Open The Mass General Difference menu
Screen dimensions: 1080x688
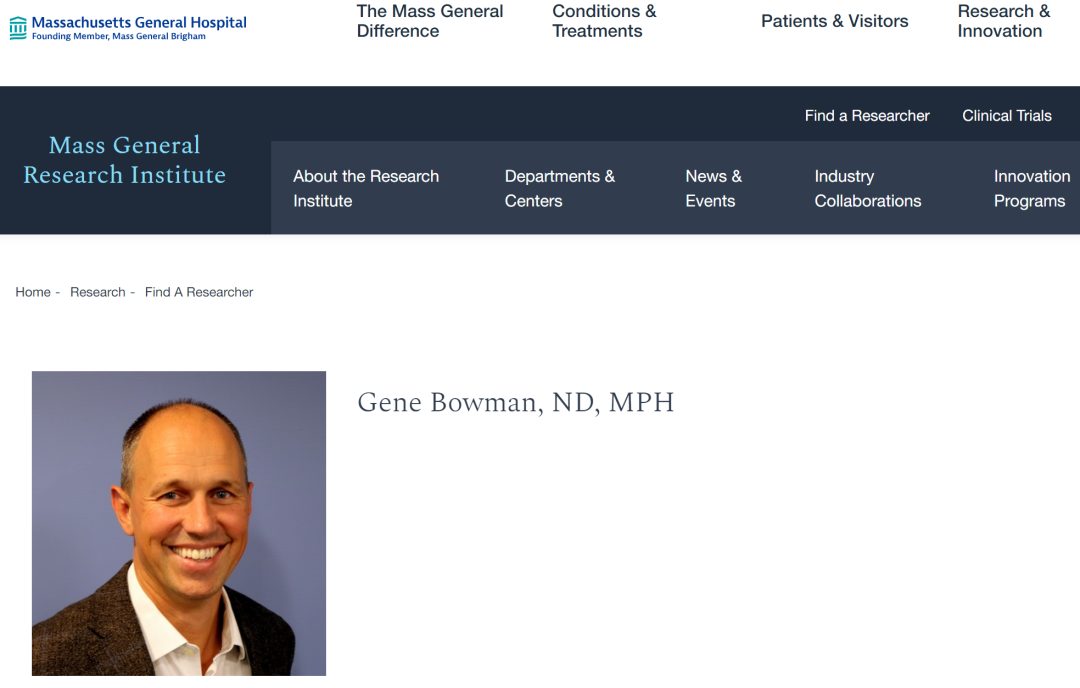pyautogui.click(x=430, y=21)
